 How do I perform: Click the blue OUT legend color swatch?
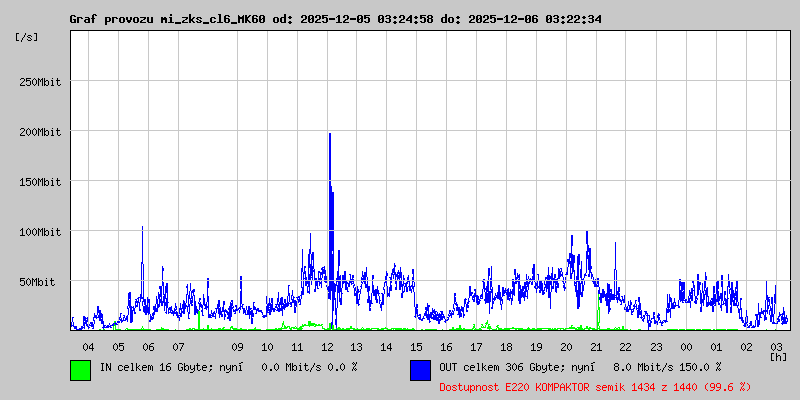coord(420,369)
